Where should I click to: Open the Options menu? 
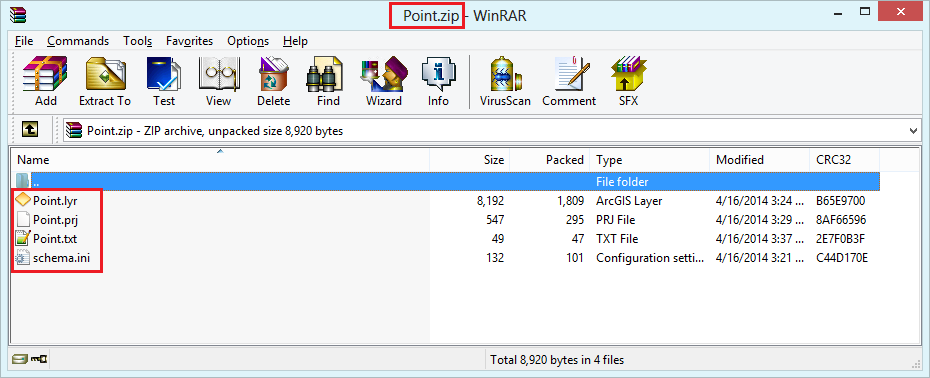tap(248, 41)
